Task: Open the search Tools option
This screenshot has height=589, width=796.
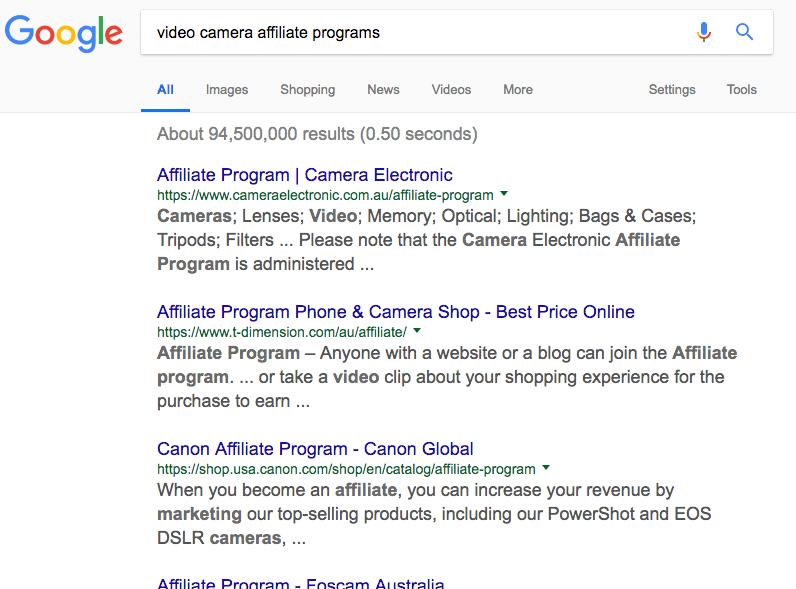Action: (x=741, y=90)
